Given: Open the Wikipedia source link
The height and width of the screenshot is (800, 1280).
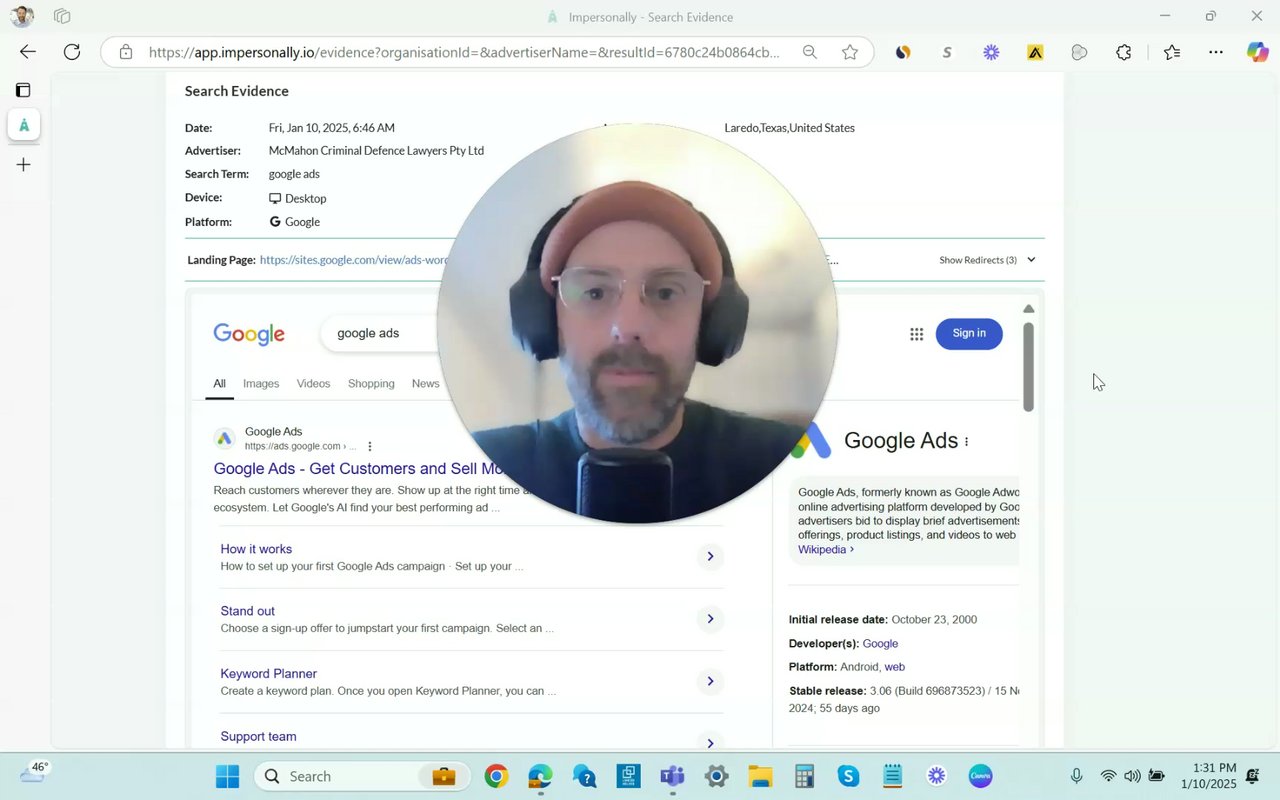Looking at the screenshot, I should click(x=825, y=550).
